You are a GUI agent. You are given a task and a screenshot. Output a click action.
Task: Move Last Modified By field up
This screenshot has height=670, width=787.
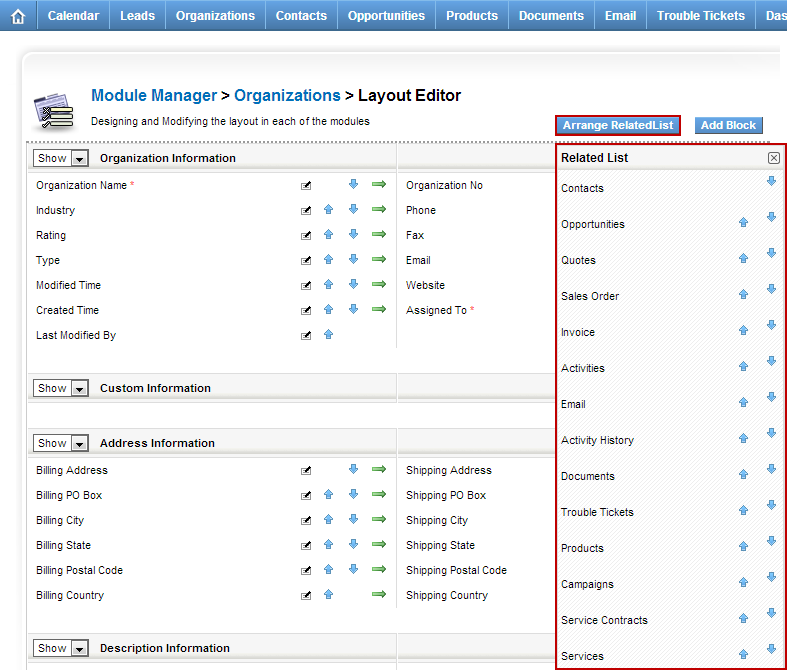pyautogui.click(x=328, y=335)
